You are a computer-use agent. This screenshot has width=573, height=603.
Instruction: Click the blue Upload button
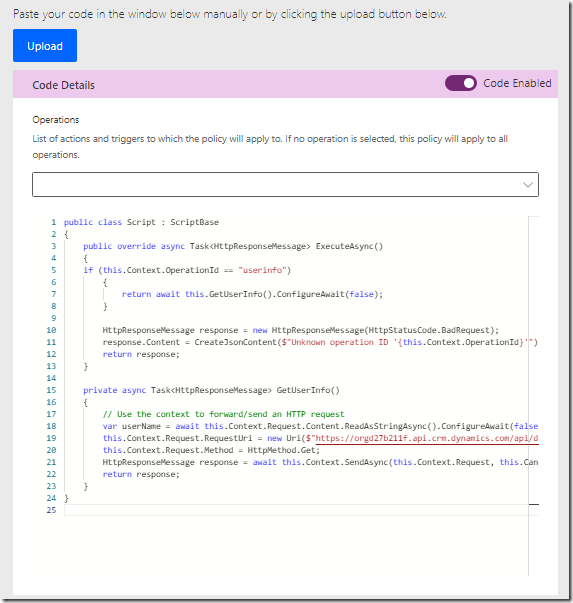pos(45,45)
